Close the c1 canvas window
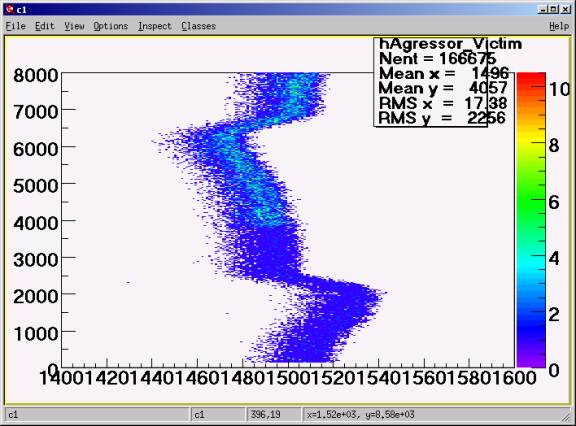The height and width of the screenshot is (426, 576). [565, 10]
